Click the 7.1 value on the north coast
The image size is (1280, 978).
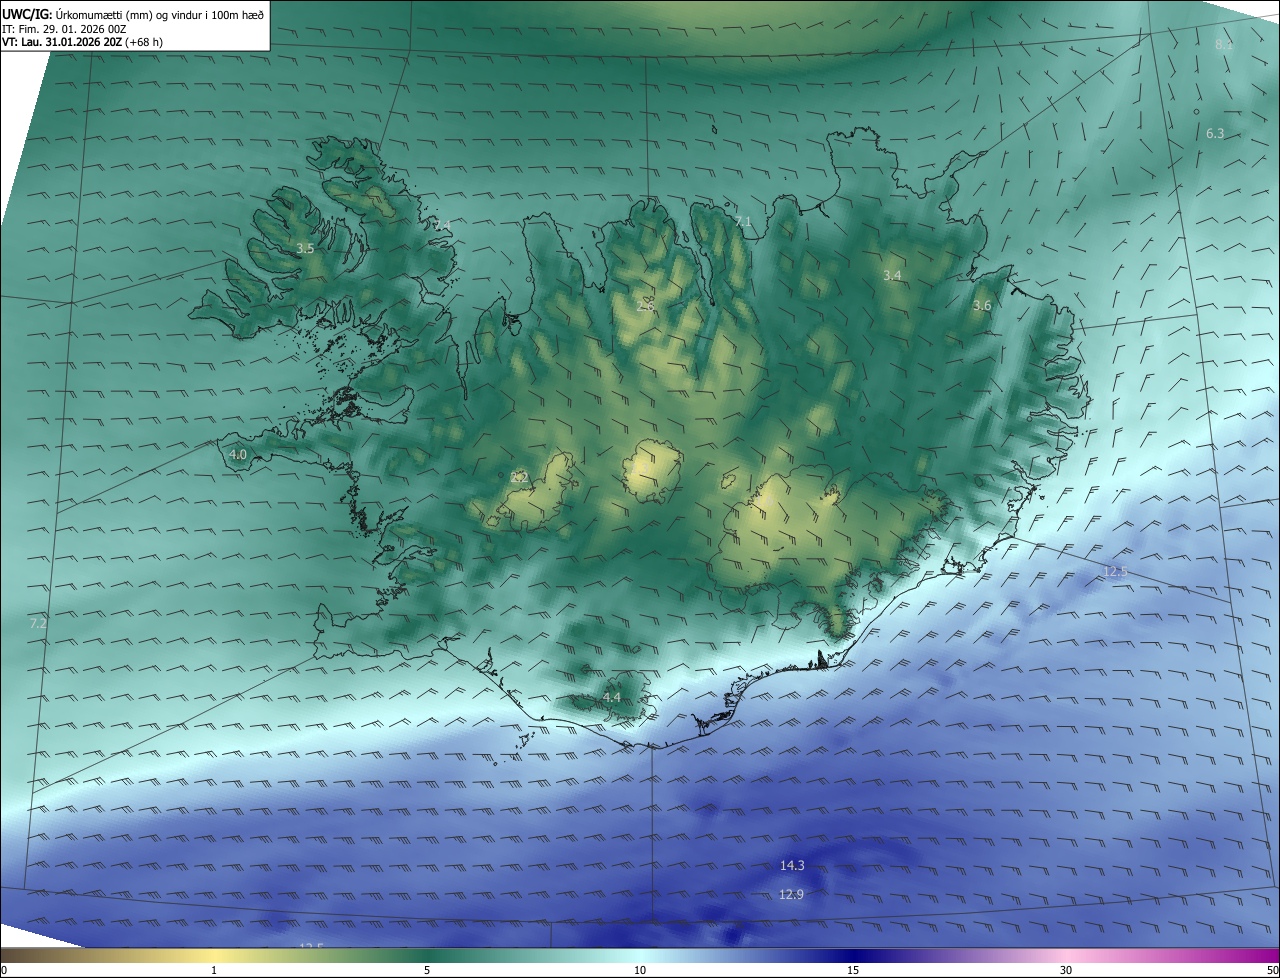(x=742, y=221)
